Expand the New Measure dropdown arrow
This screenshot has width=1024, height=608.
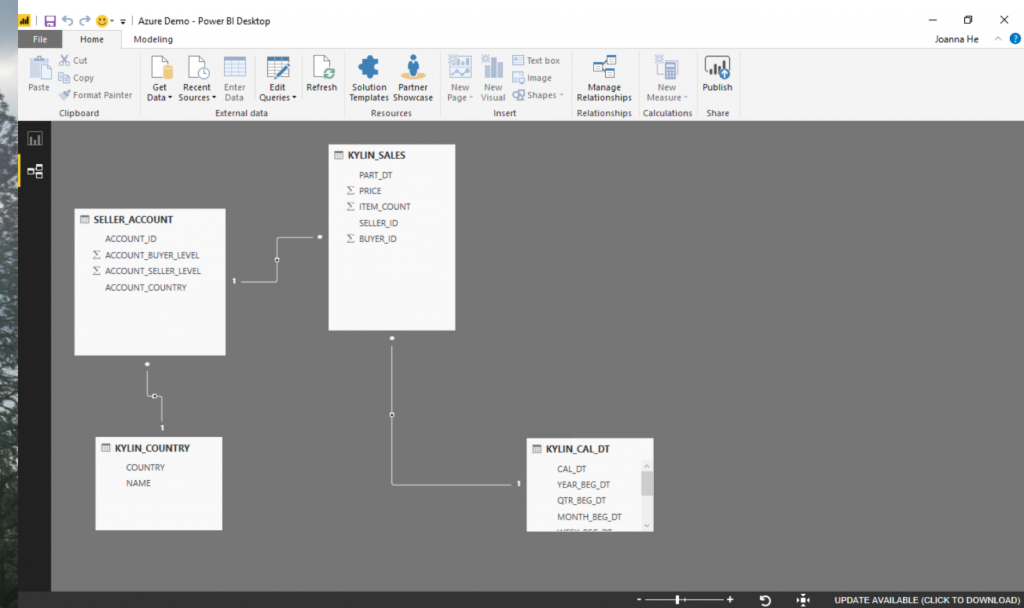(x=686, y=98)
